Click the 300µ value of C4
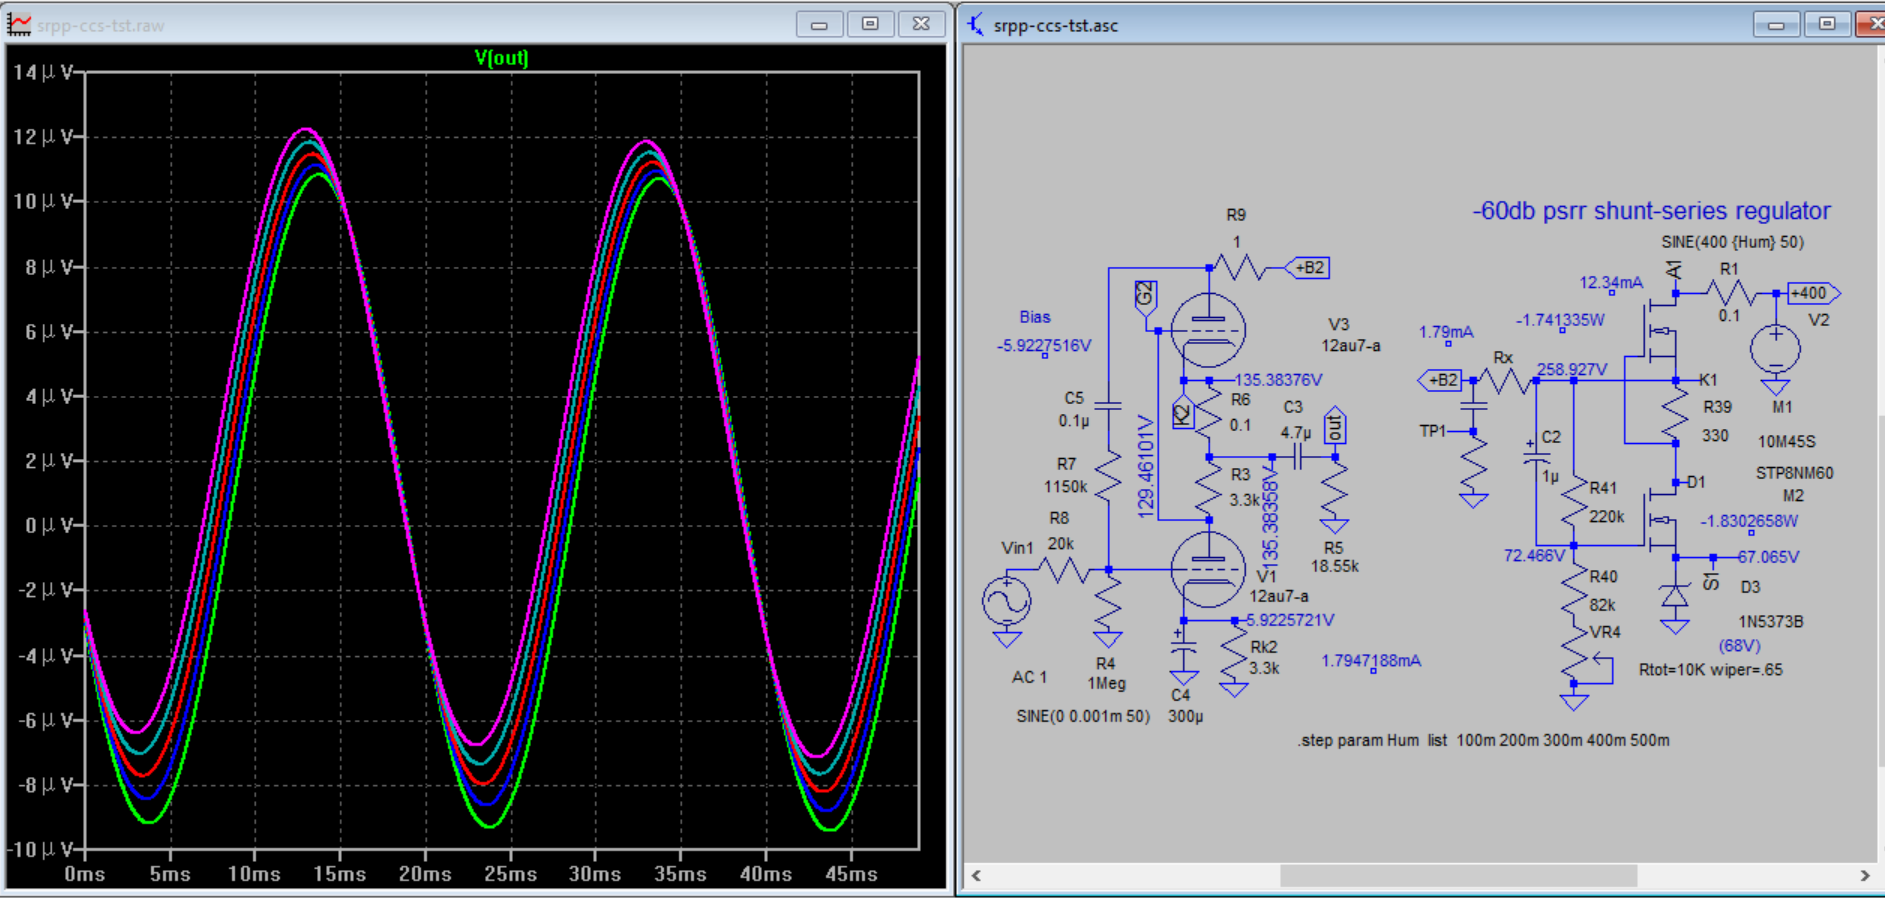Screen dimensions: 1885x898 pos(1185,717)
